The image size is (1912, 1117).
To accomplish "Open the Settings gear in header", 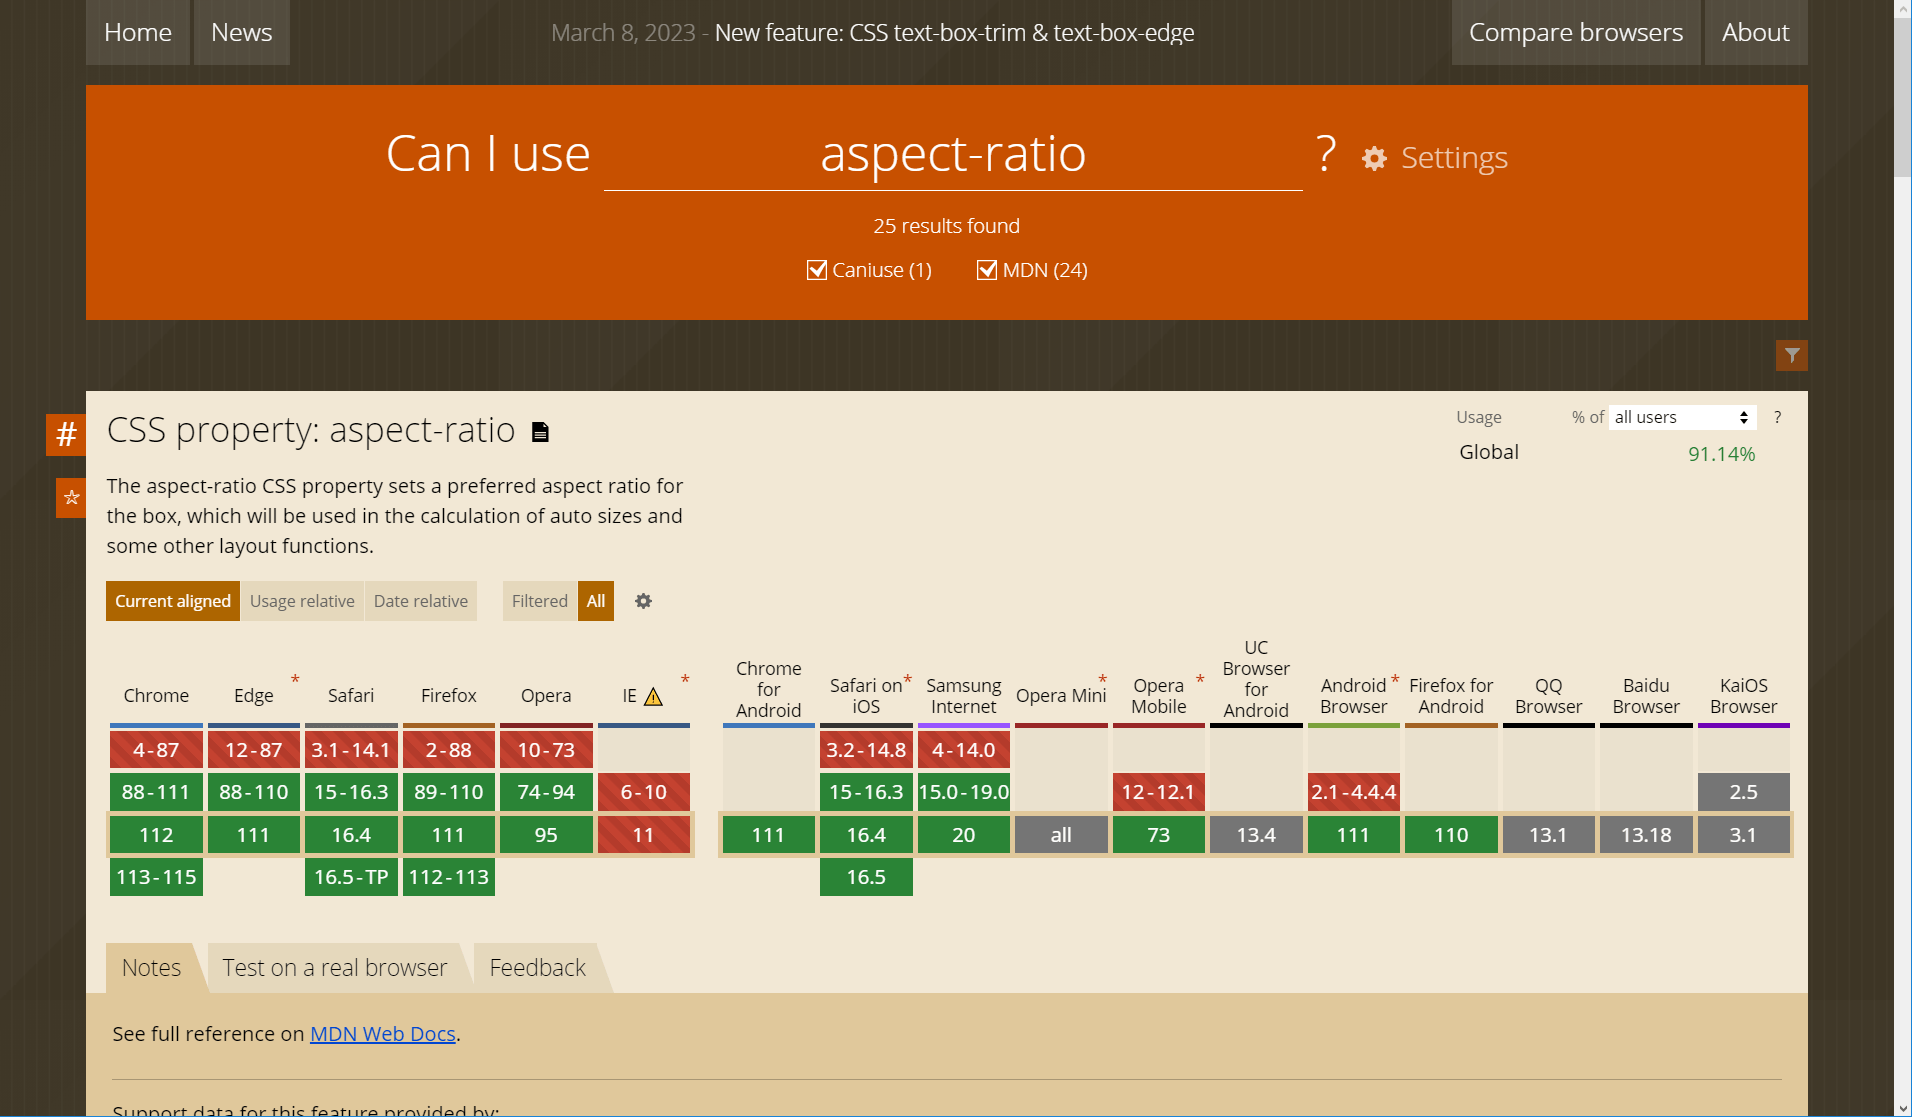I will click(1374, 158).
